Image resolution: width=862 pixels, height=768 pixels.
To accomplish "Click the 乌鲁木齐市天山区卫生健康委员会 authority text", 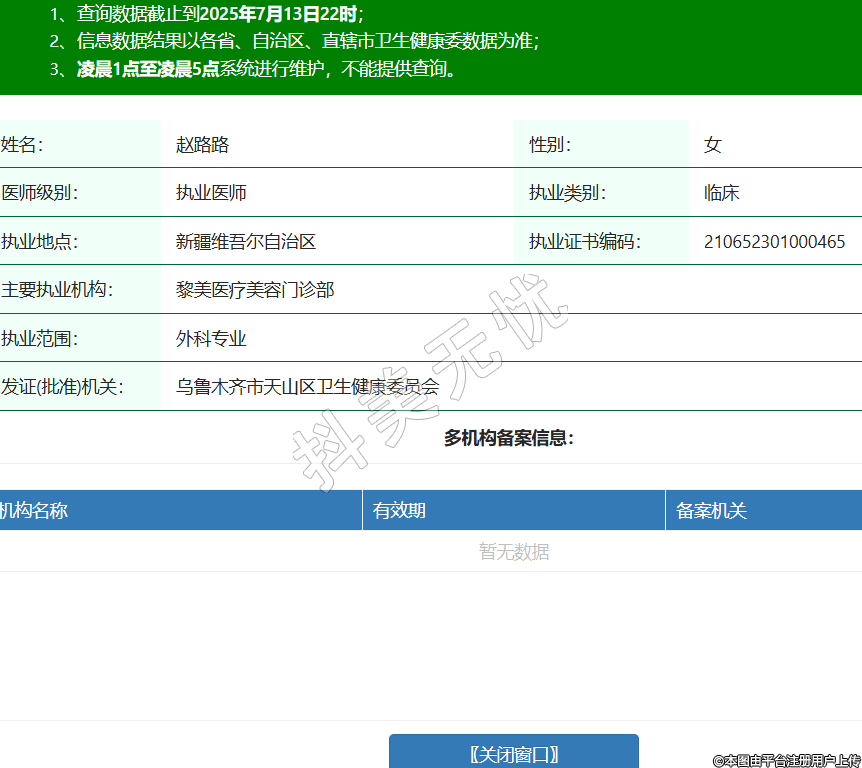I will point(307,387).
